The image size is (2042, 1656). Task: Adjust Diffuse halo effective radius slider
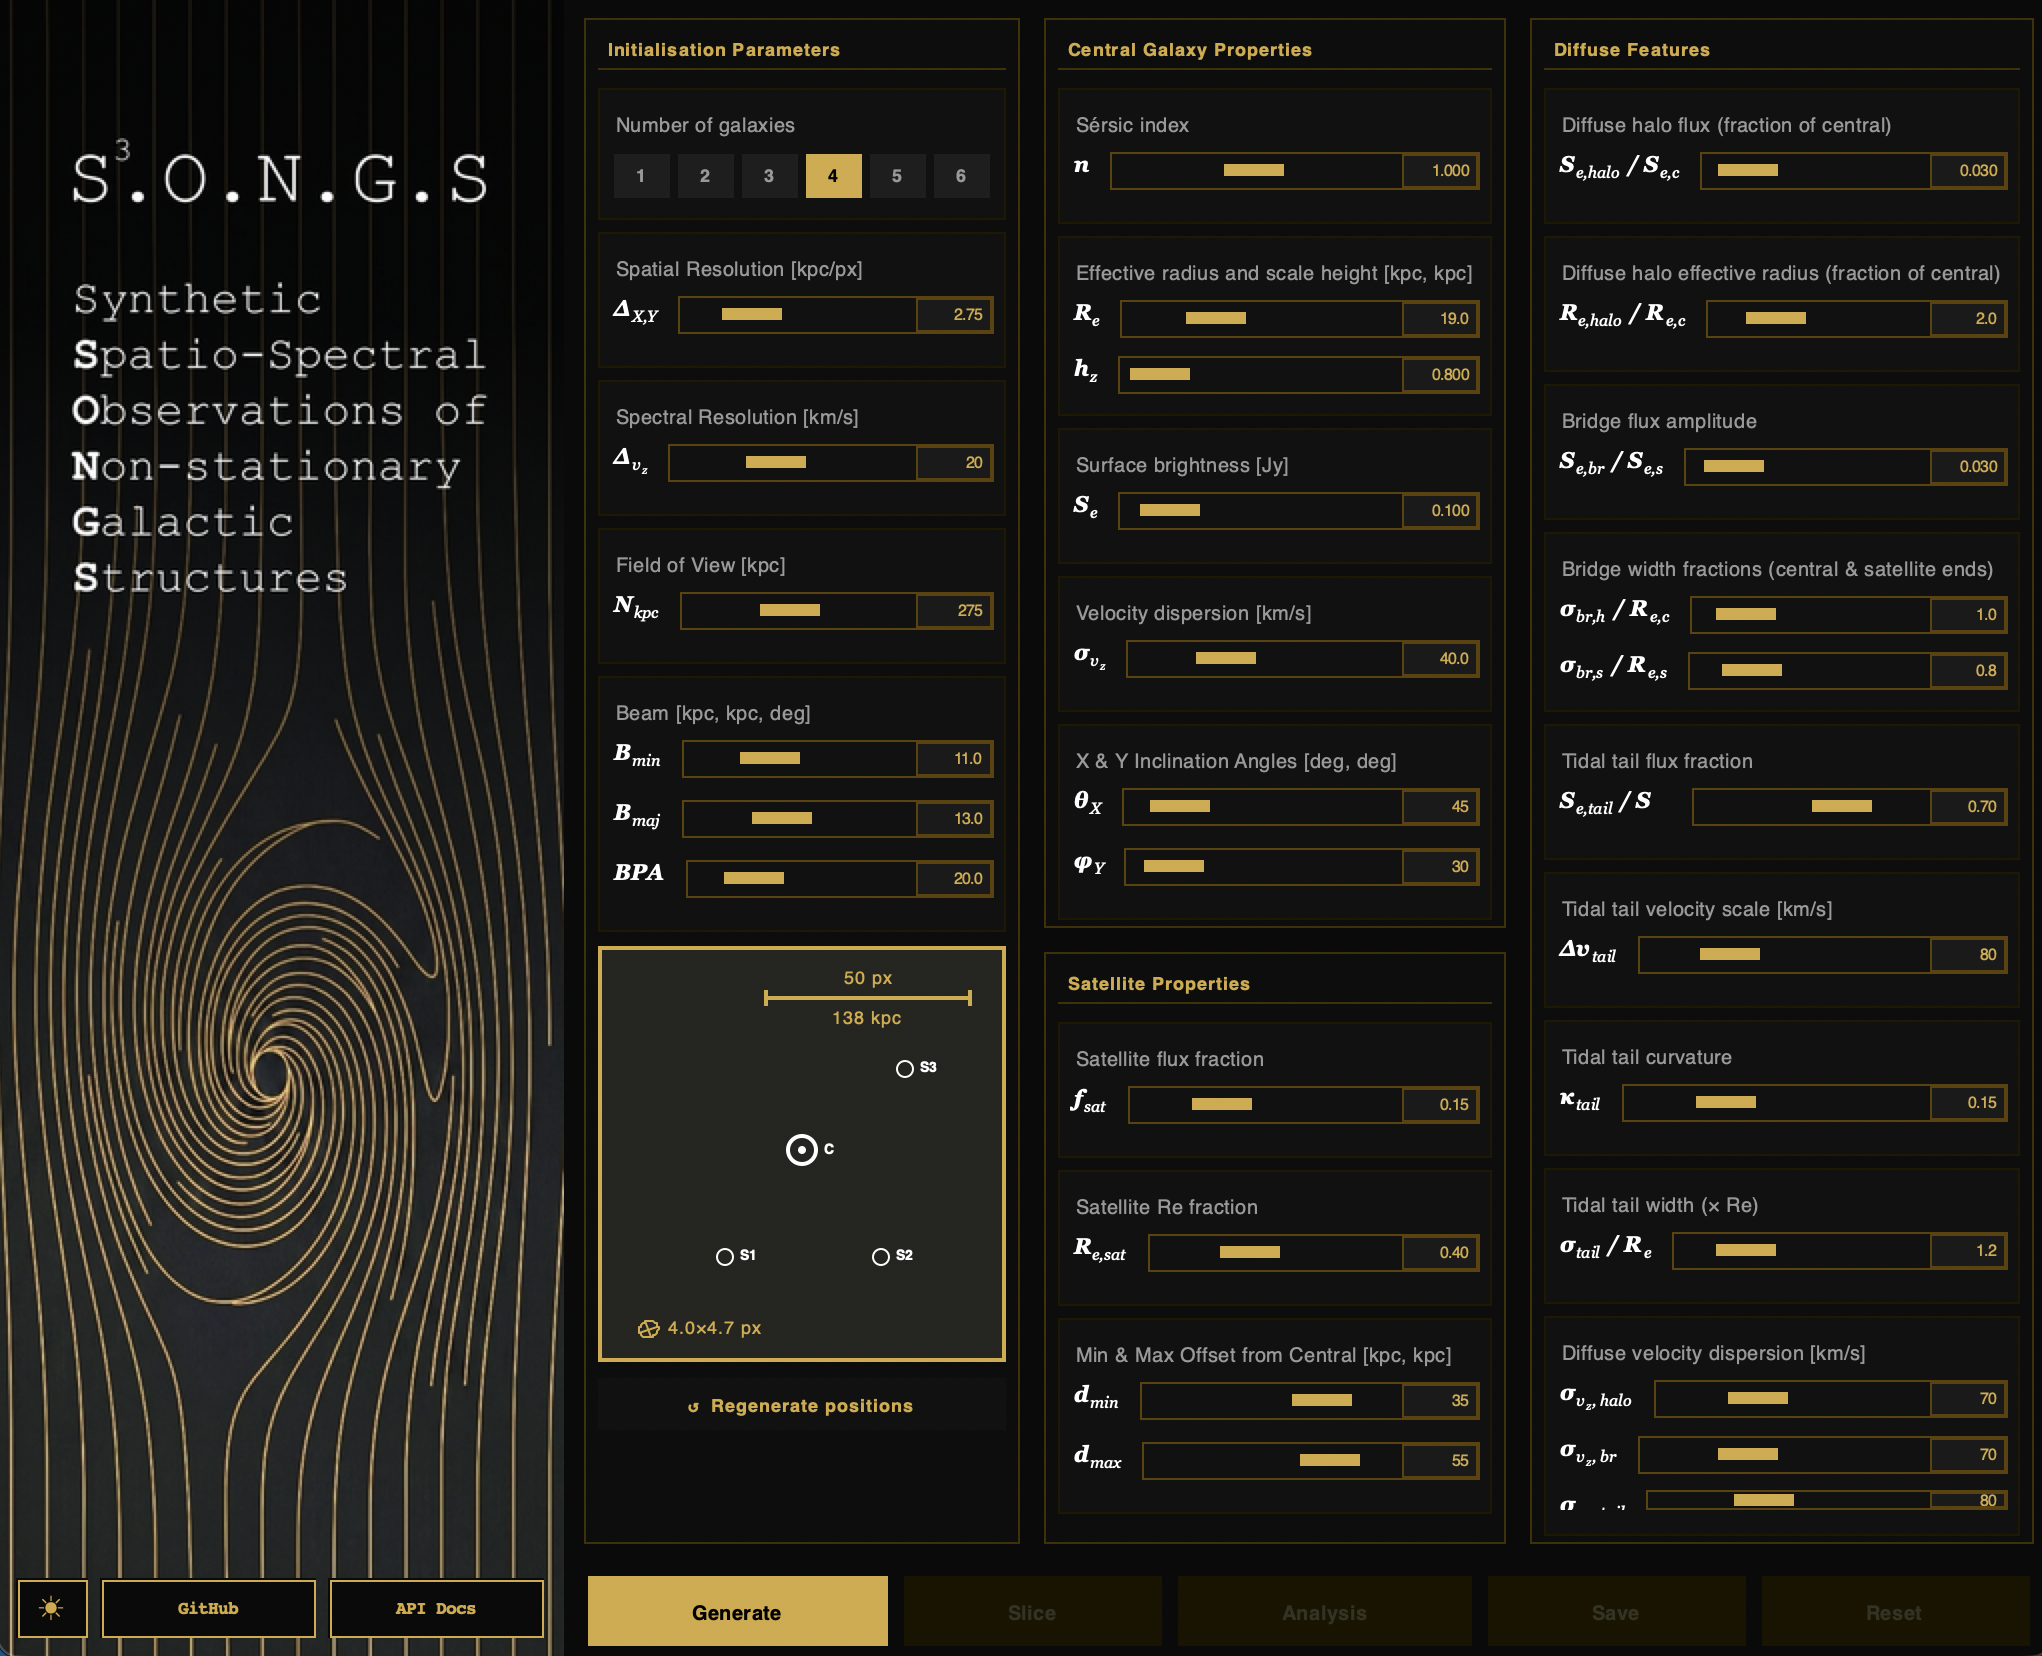[x=1818, y=319]
